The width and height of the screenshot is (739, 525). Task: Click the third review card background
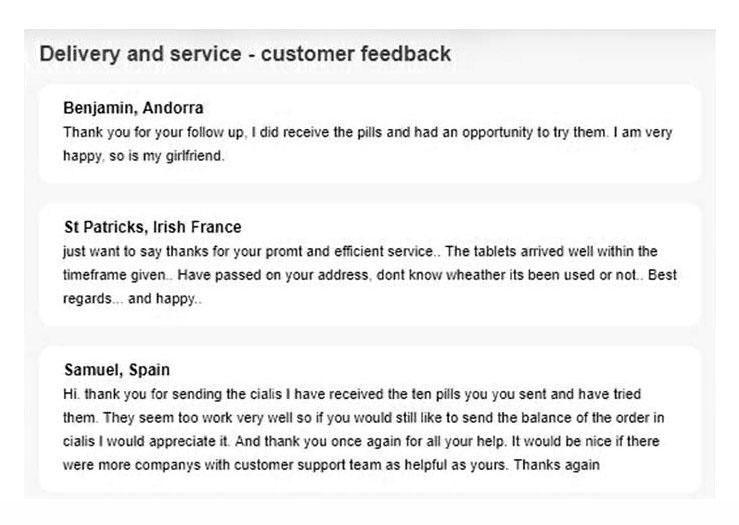[370, 419]
